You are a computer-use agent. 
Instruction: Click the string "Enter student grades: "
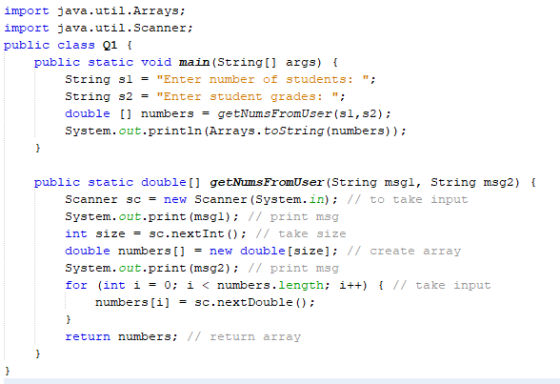click(x=248, y=96)
